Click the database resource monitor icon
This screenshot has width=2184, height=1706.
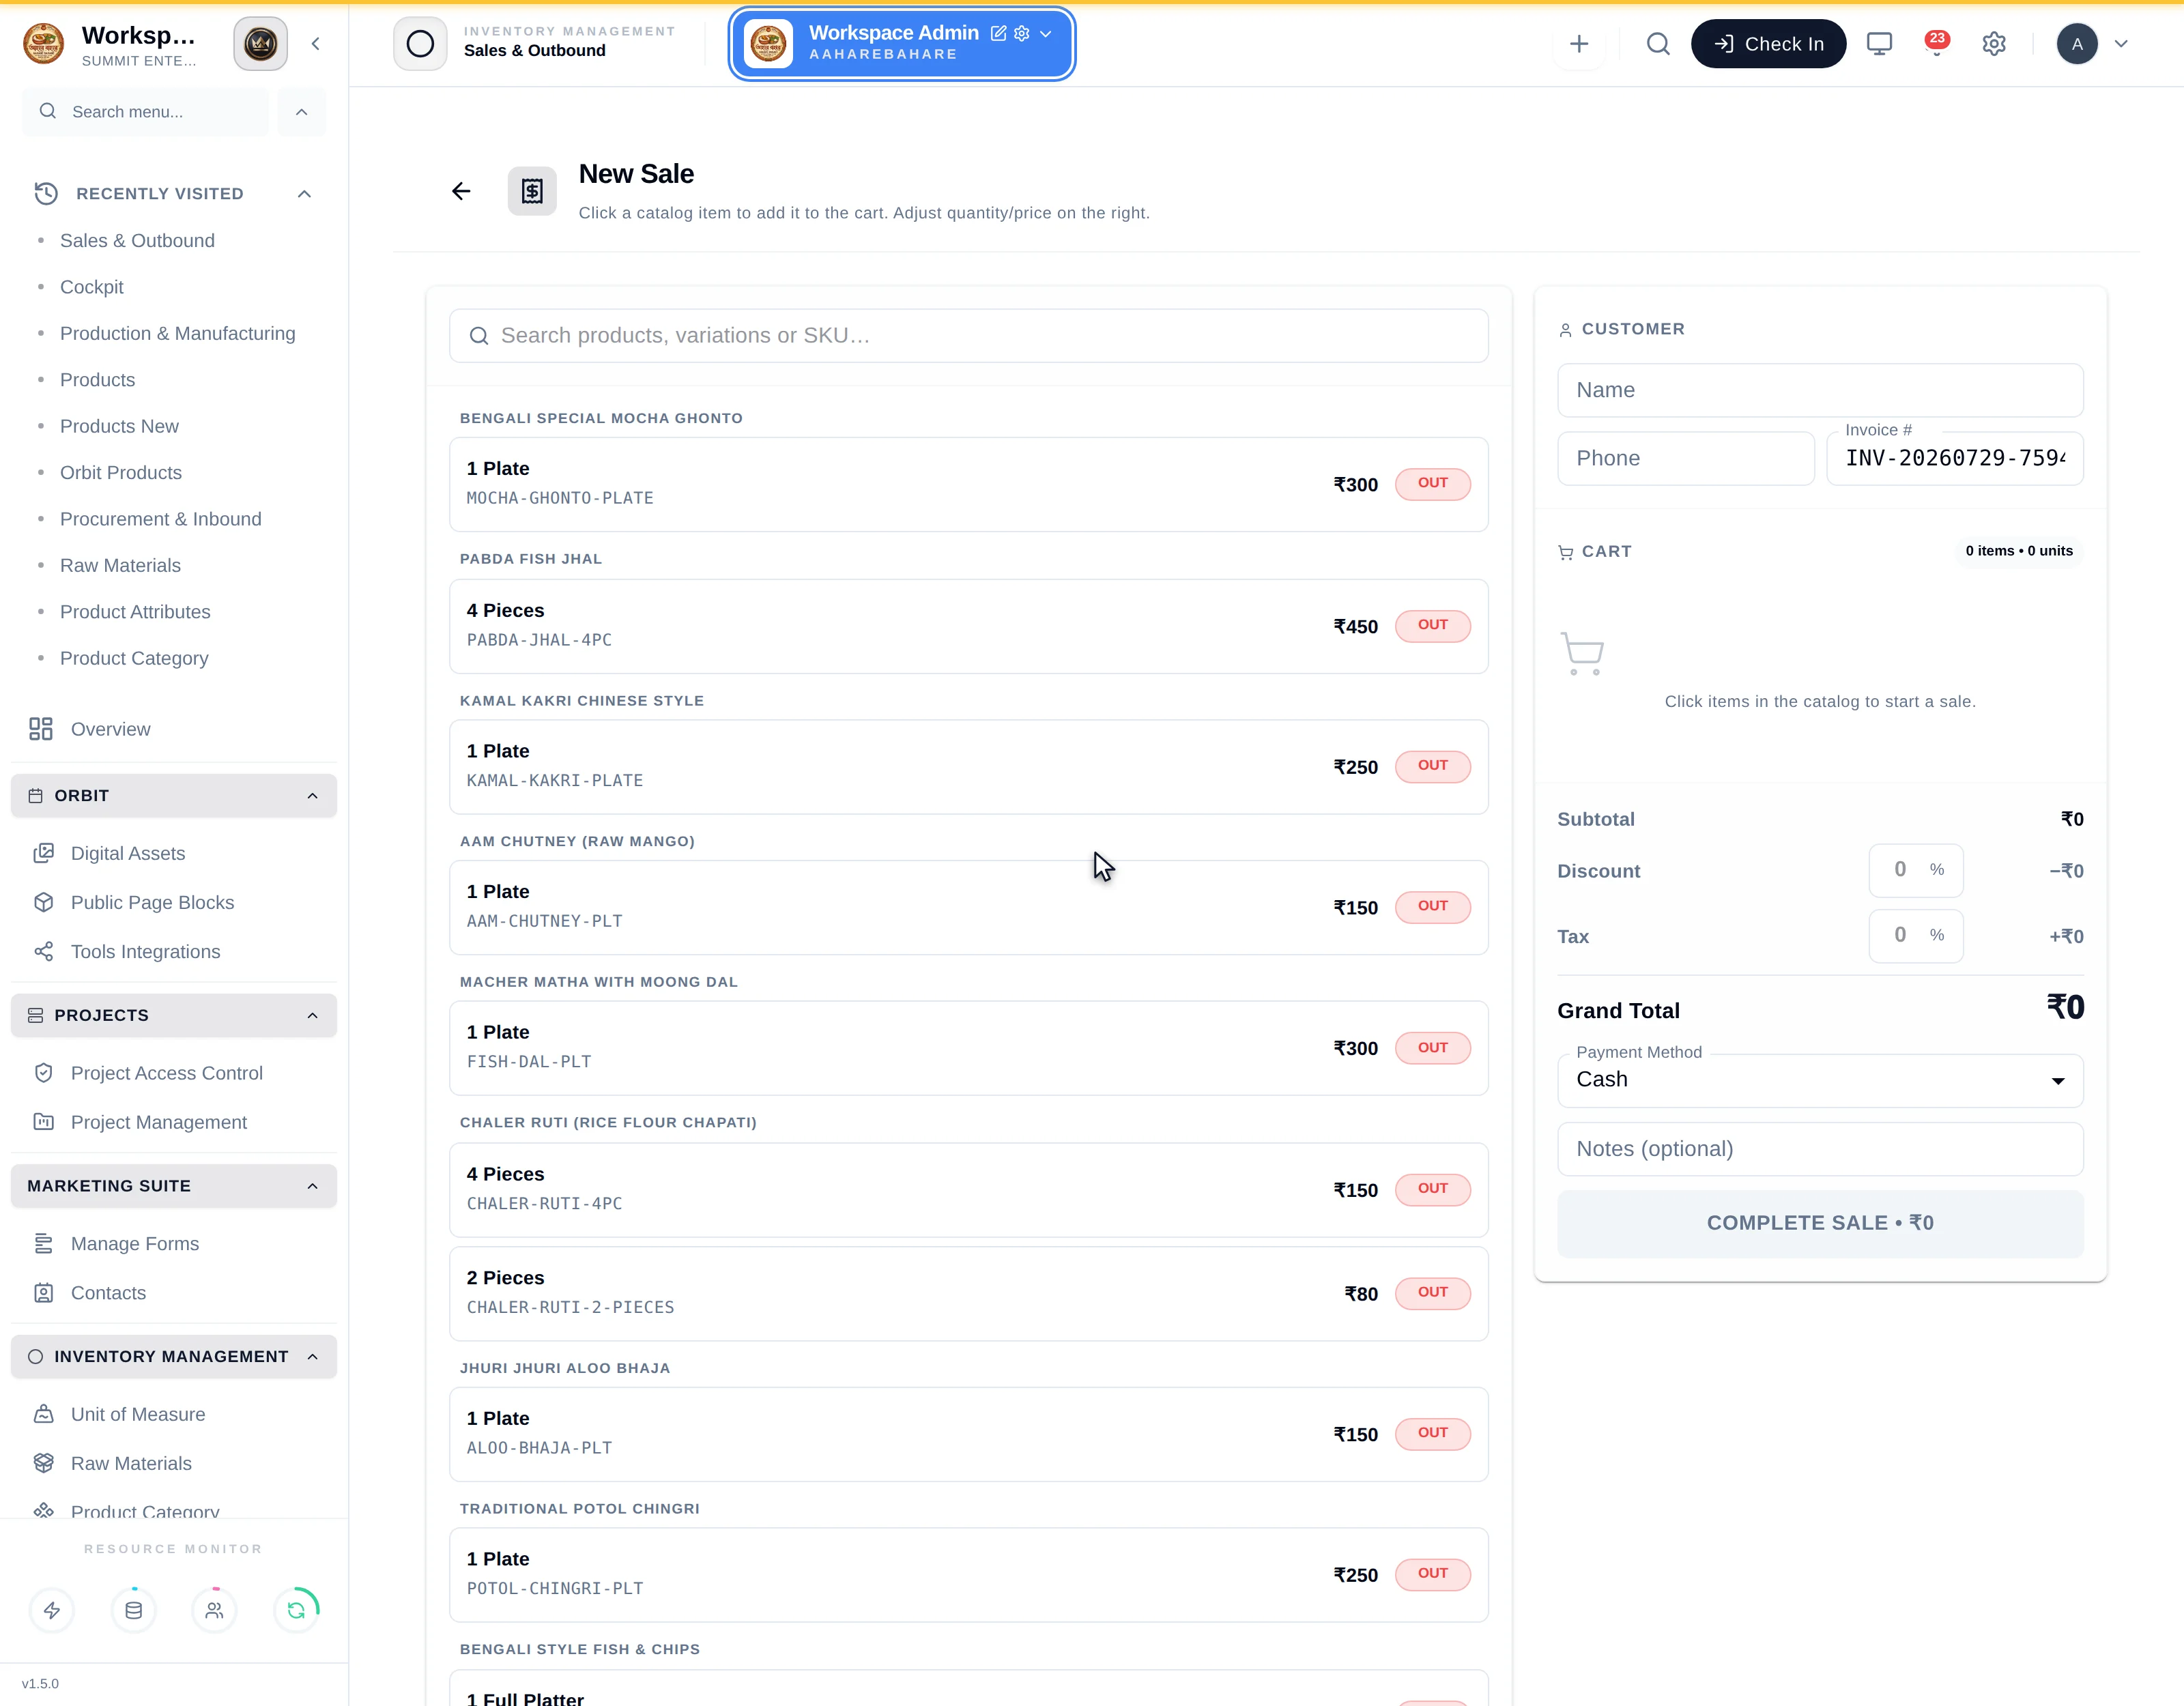(133, 1610)
